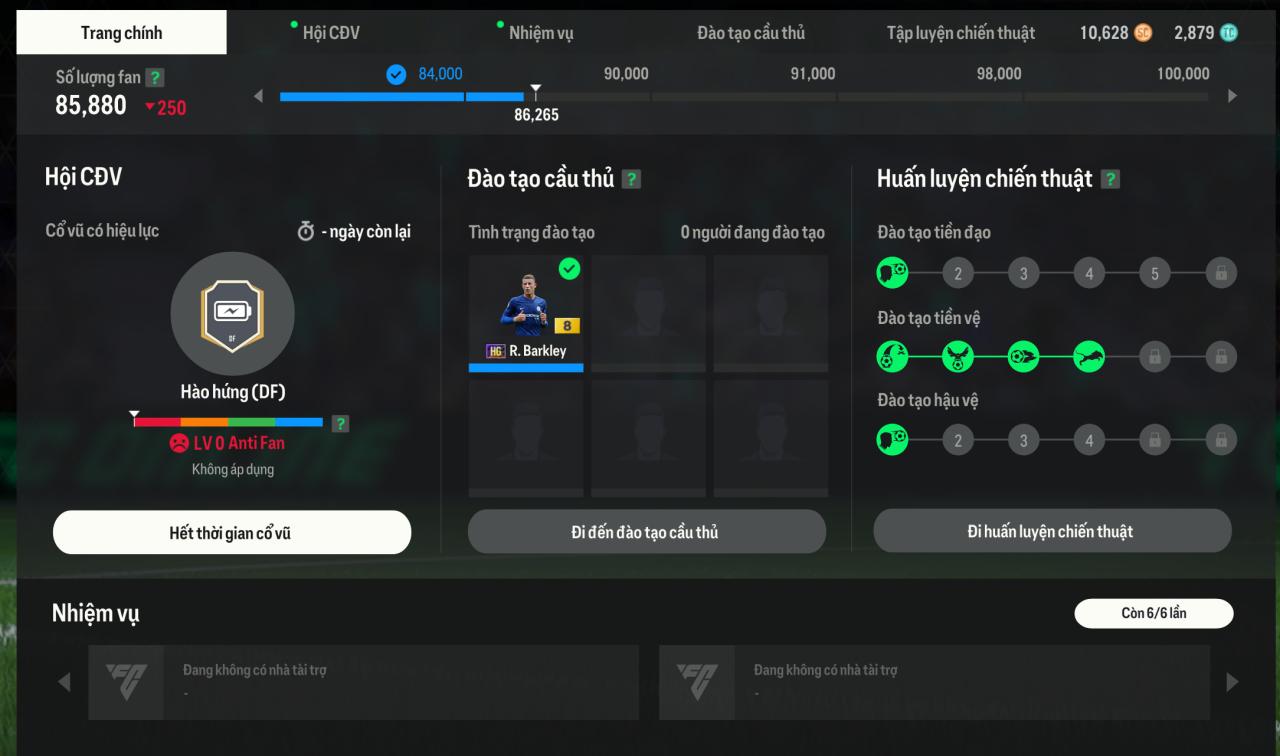Select the first Đào tạo tiền đạo training node
The height and width of the screenshot is (756, 1280).
(x=892, y=273)
